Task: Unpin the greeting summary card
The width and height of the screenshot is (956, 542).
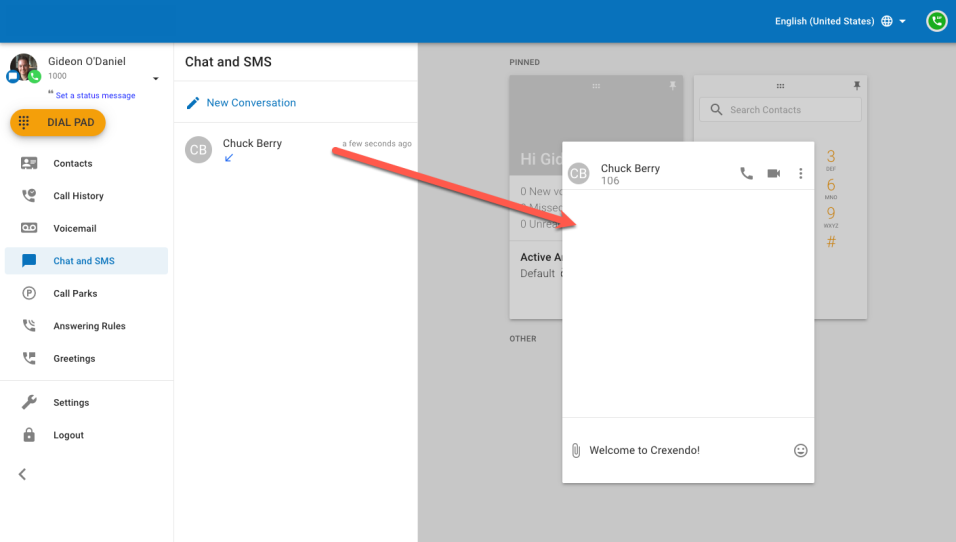Action: pyautogui.click(x=672, y=85)
